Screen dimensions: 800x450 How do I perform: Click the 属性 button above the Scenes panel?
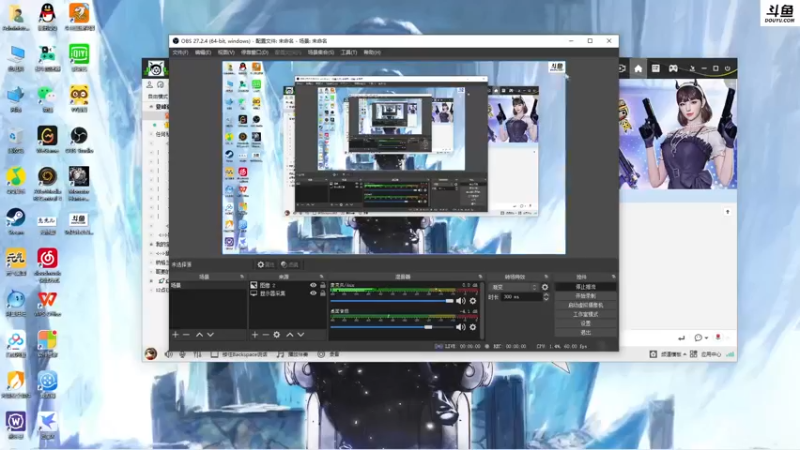point(266,265)
